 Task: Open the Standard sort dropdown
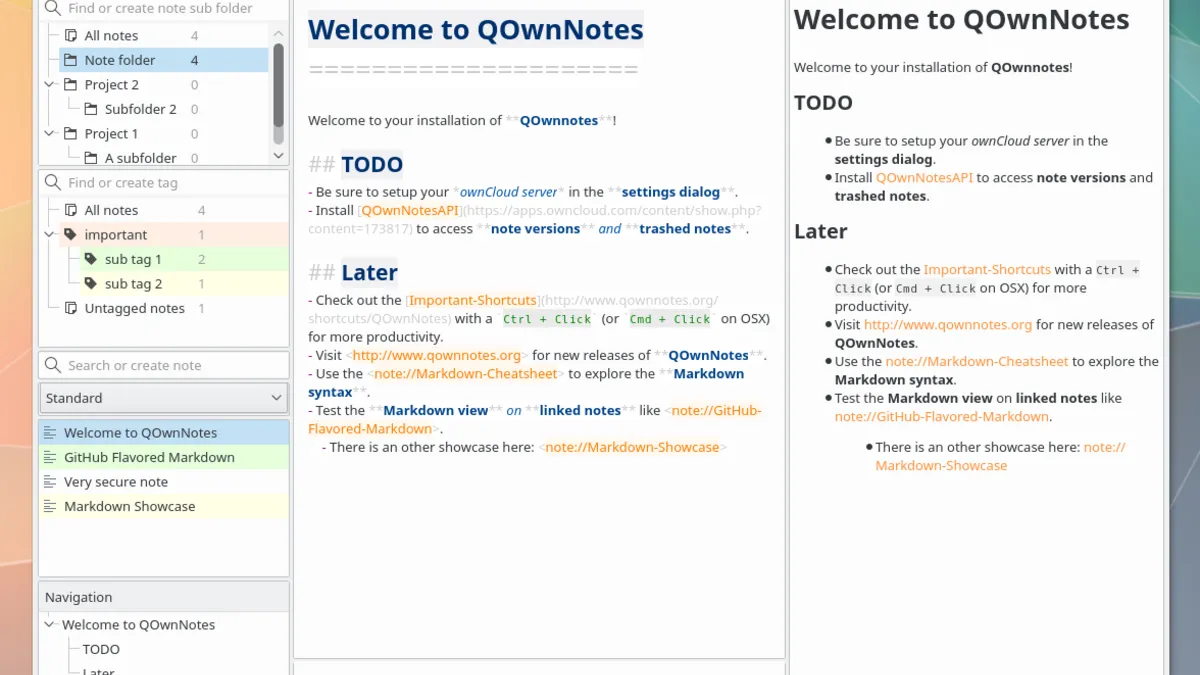click(x=164, y=398)
